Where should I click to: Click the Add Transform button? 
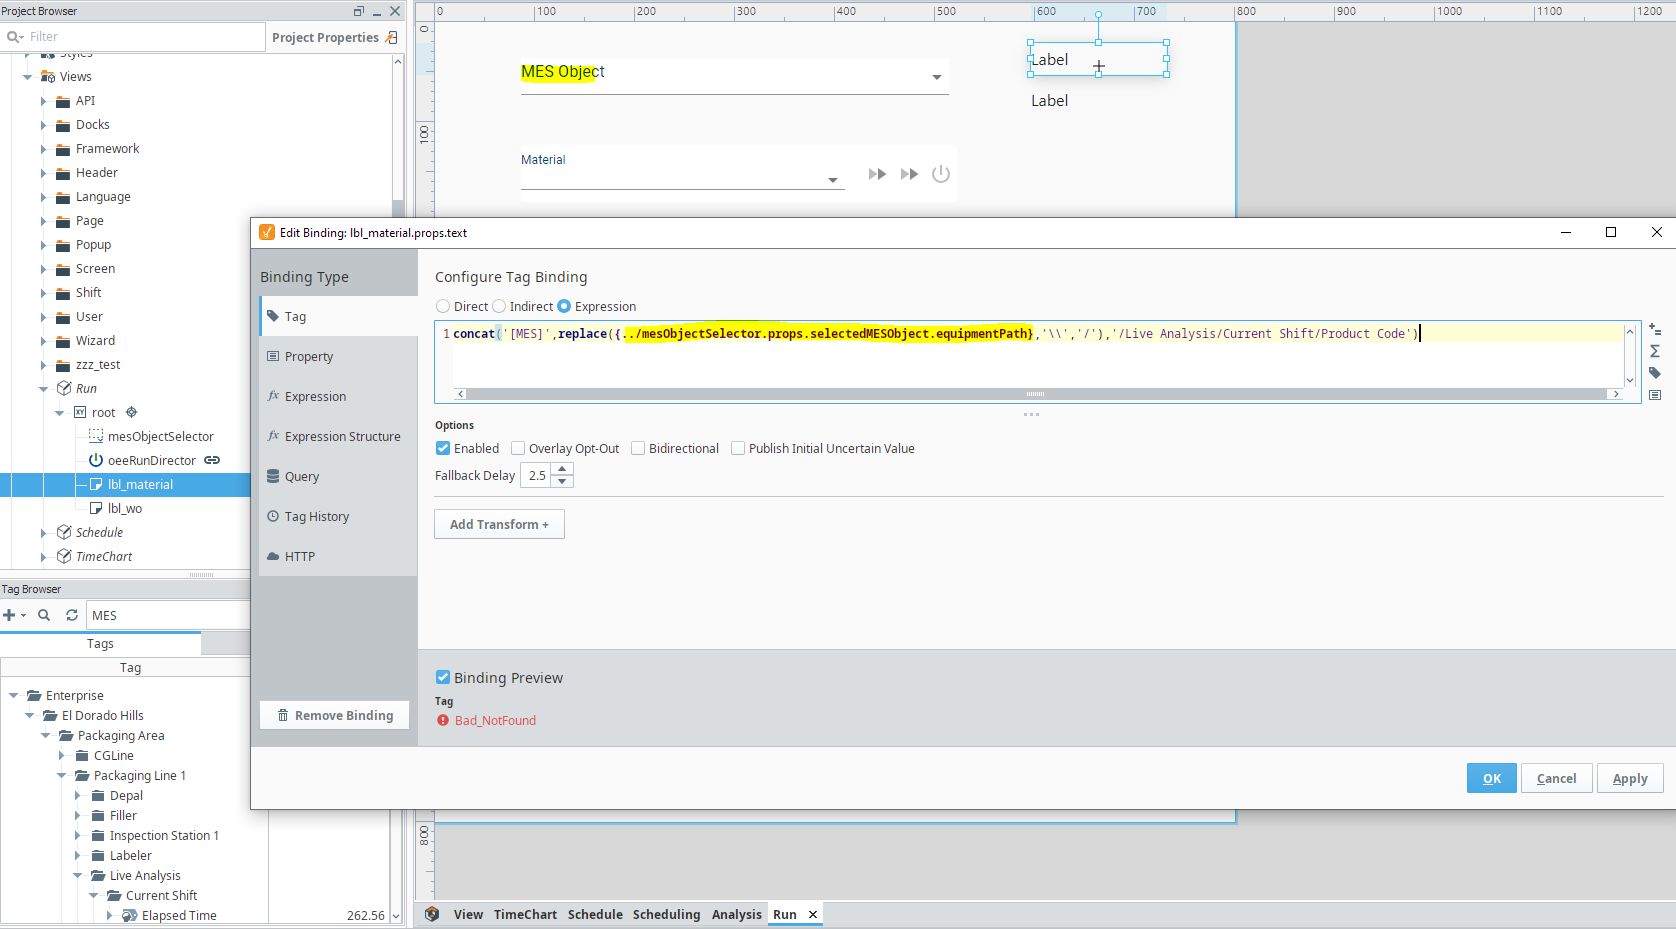(499, 524)
